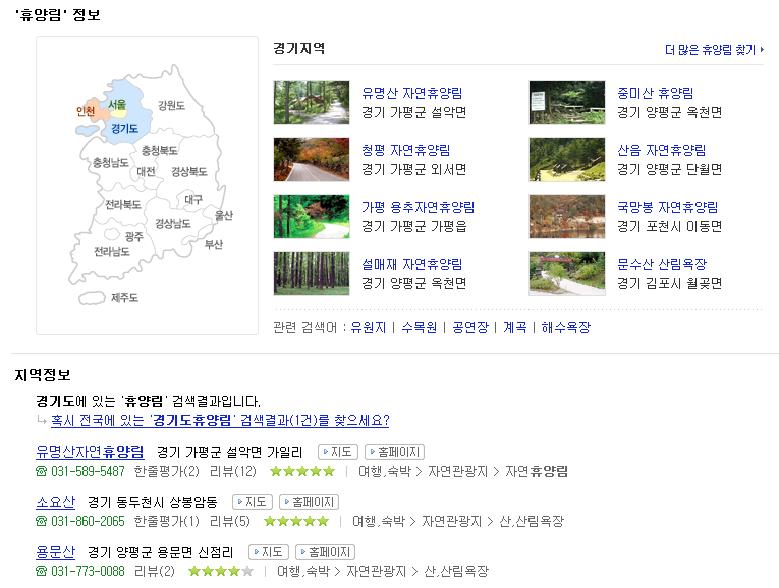Select 광주 on the map
This screenshot has height=588, width=779.
click(134, 236)
